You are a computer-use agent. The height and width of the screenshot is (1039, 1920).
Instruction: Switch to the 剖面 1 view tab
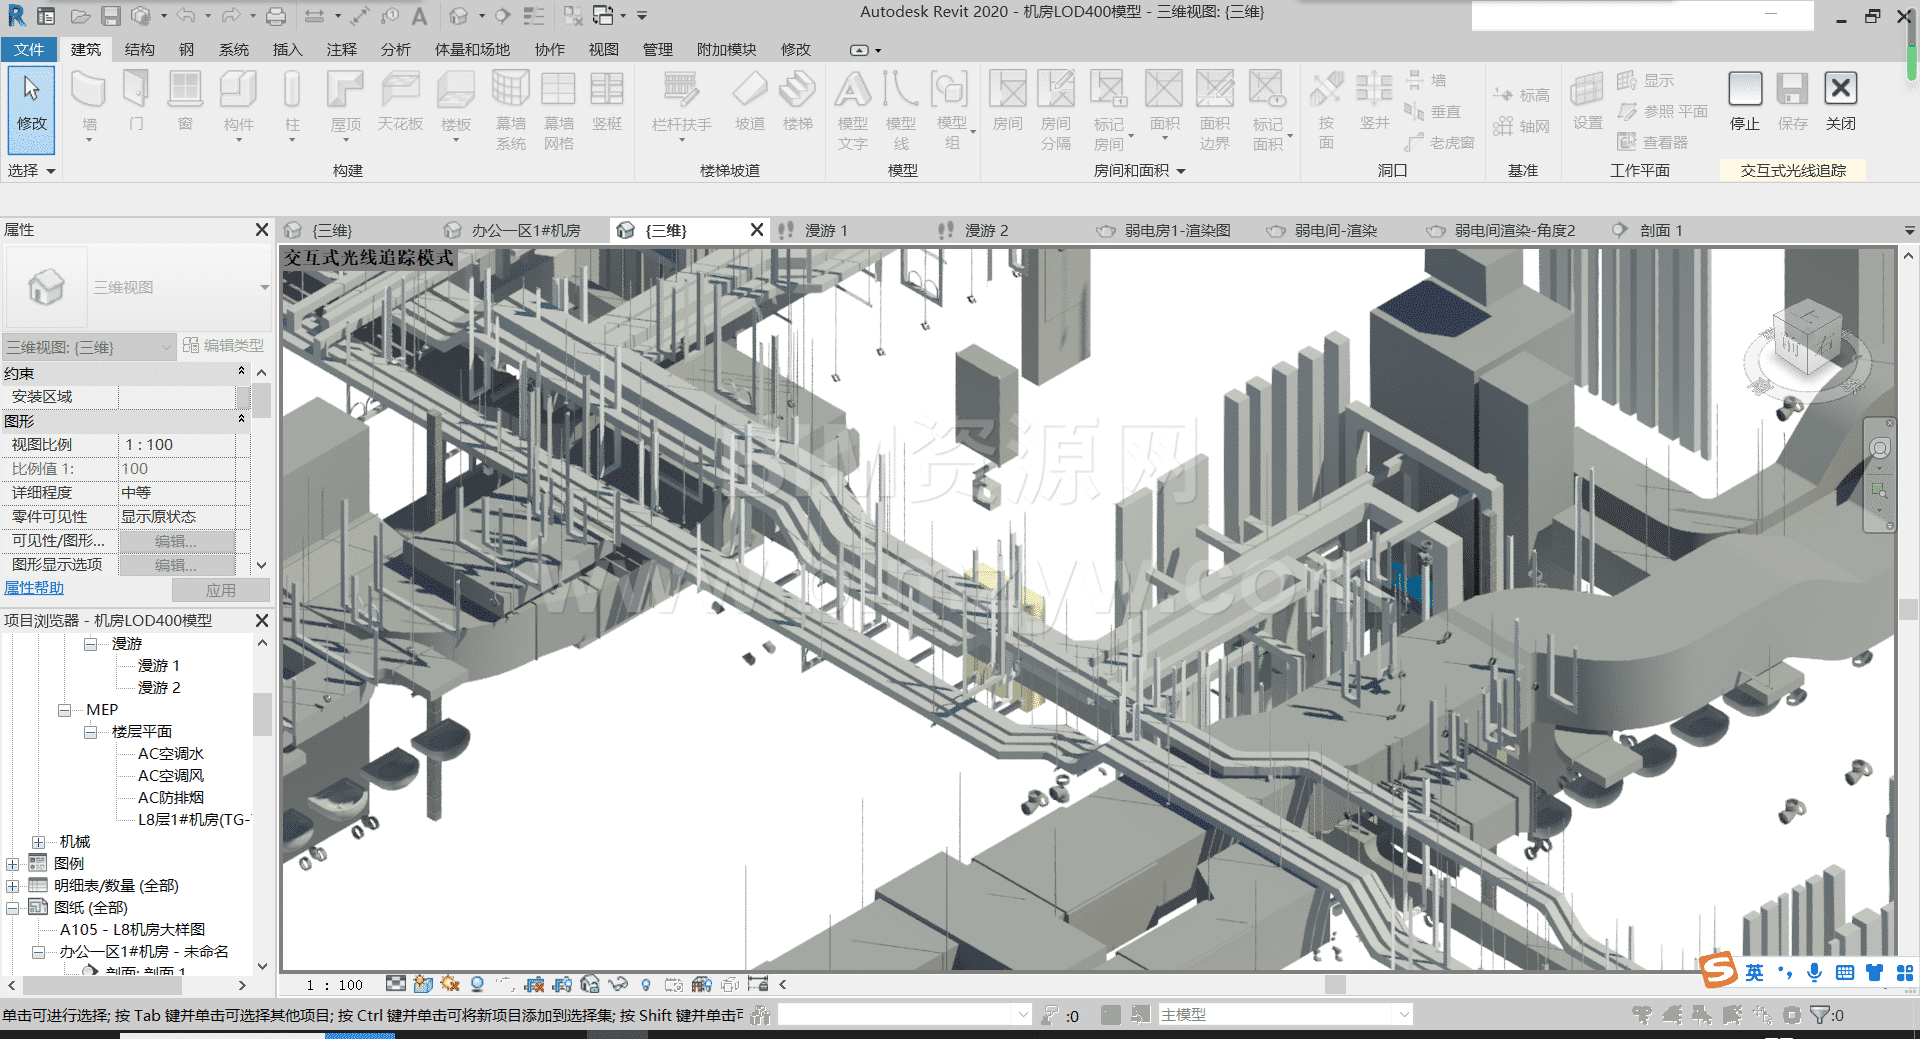[1660, 231]
